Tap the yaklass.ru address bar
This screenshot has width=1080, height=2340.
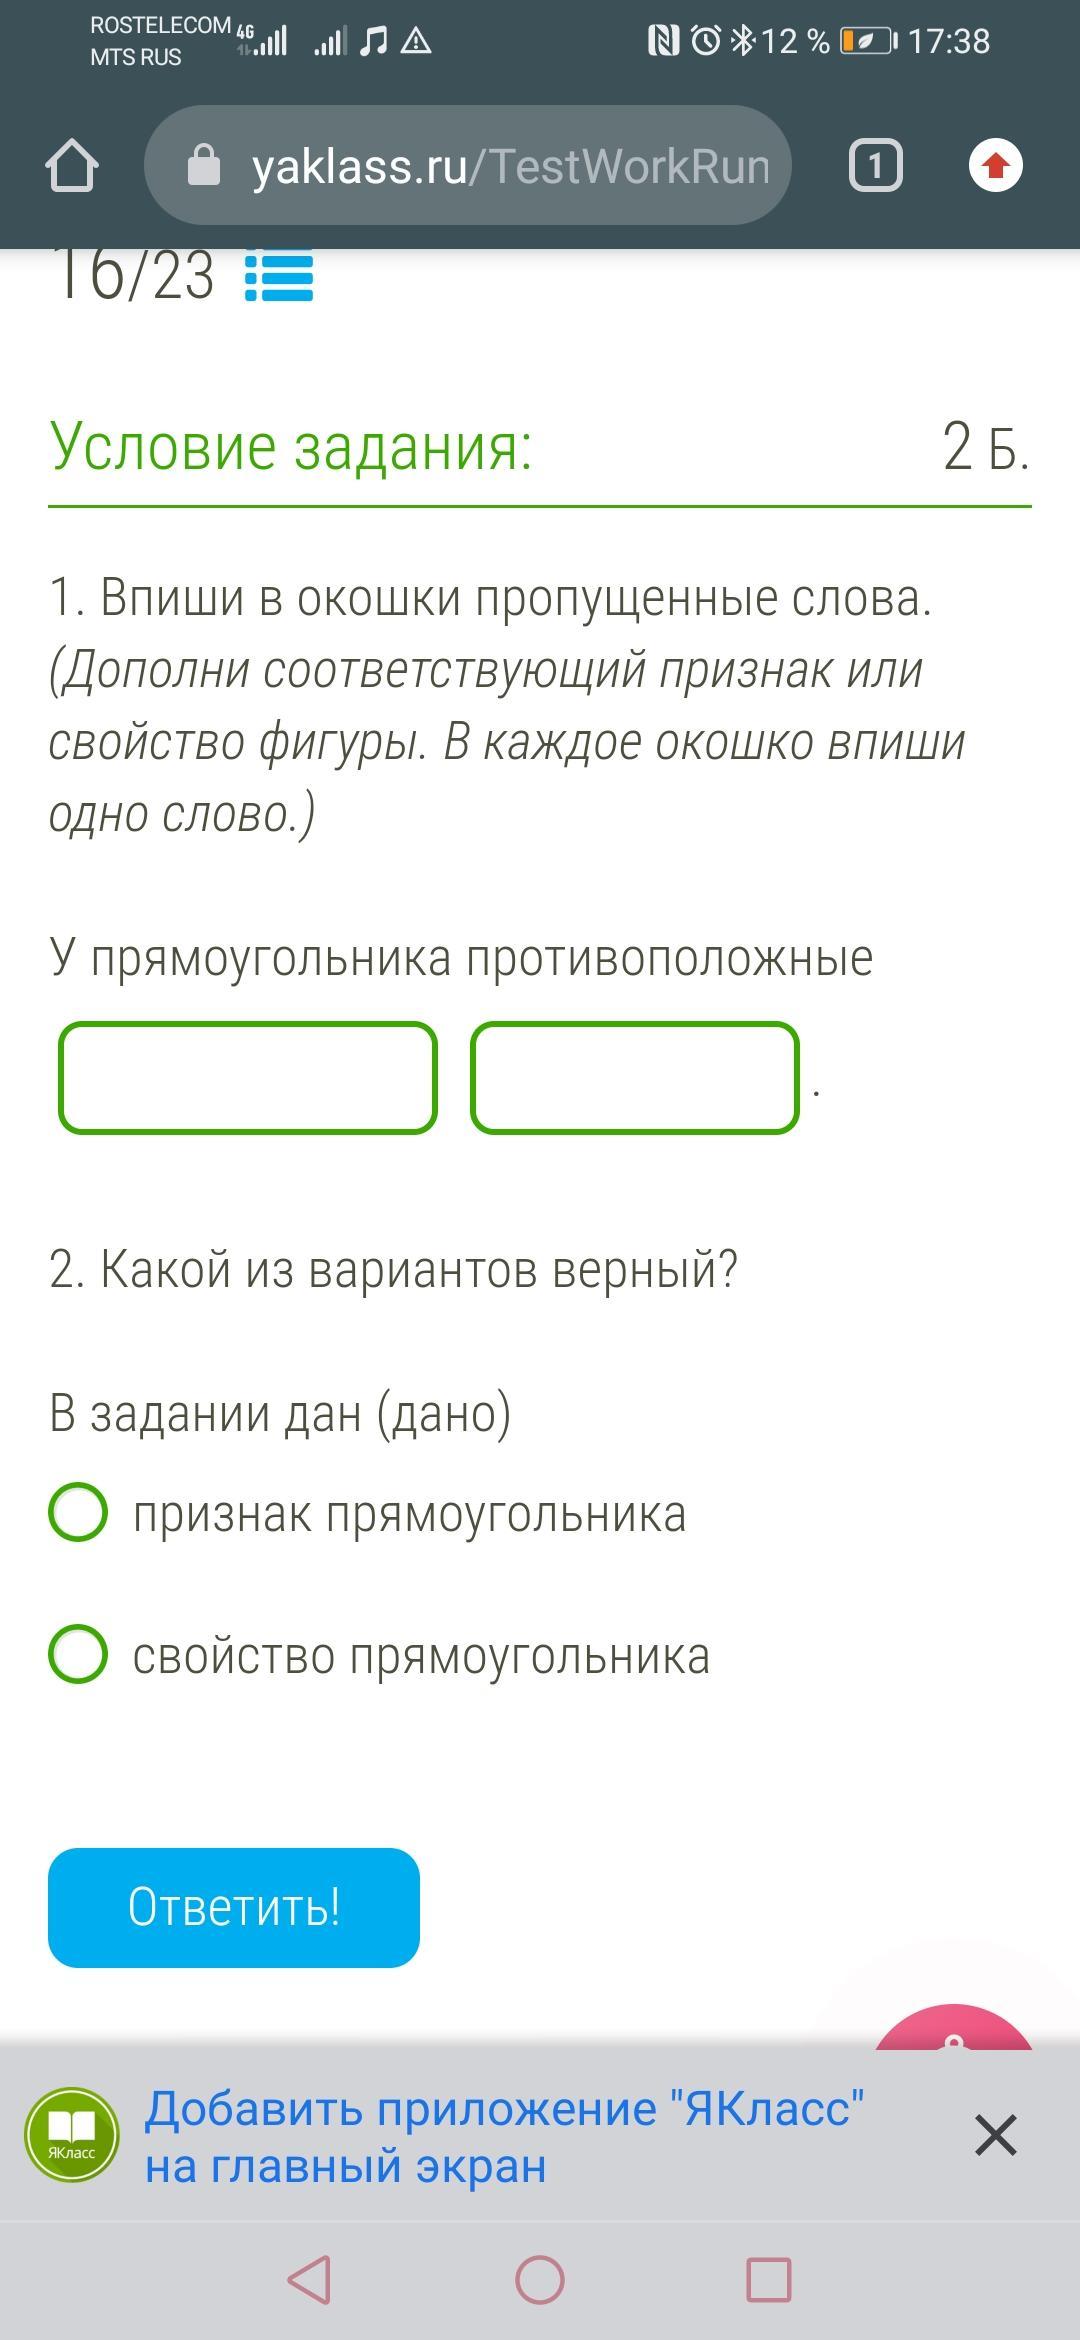click(x=510, y=166)
